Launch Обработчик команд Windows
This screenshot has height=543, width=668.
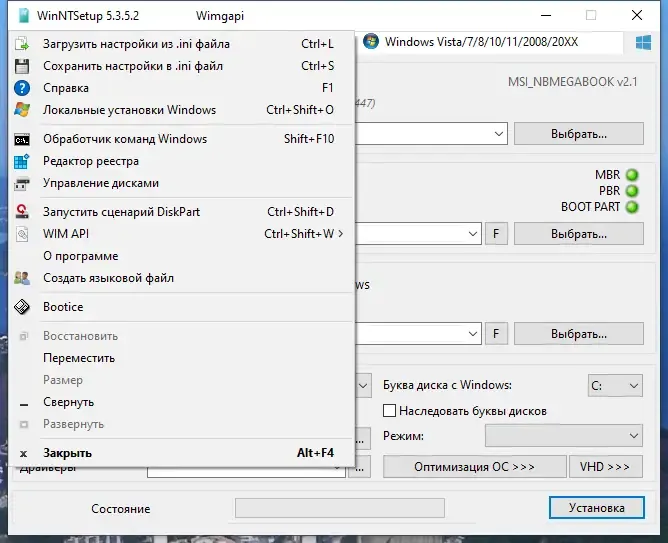point(182,139)
